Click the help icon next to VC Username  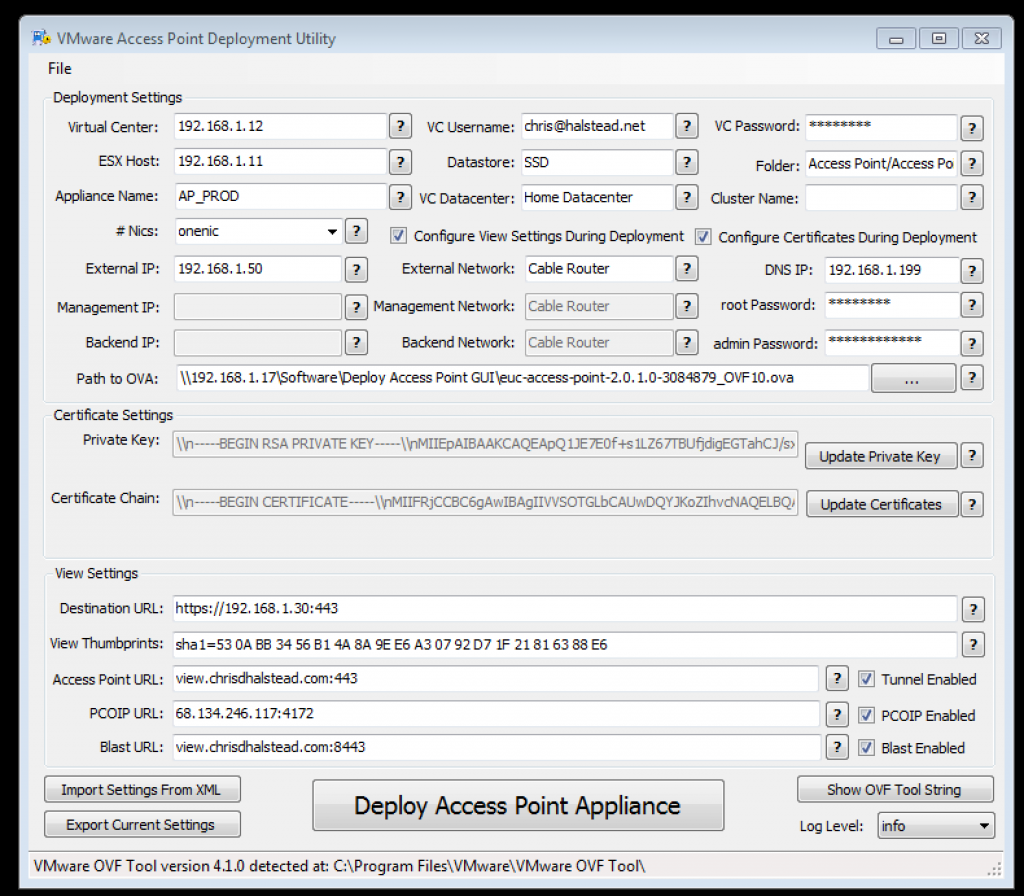point(686,126)
